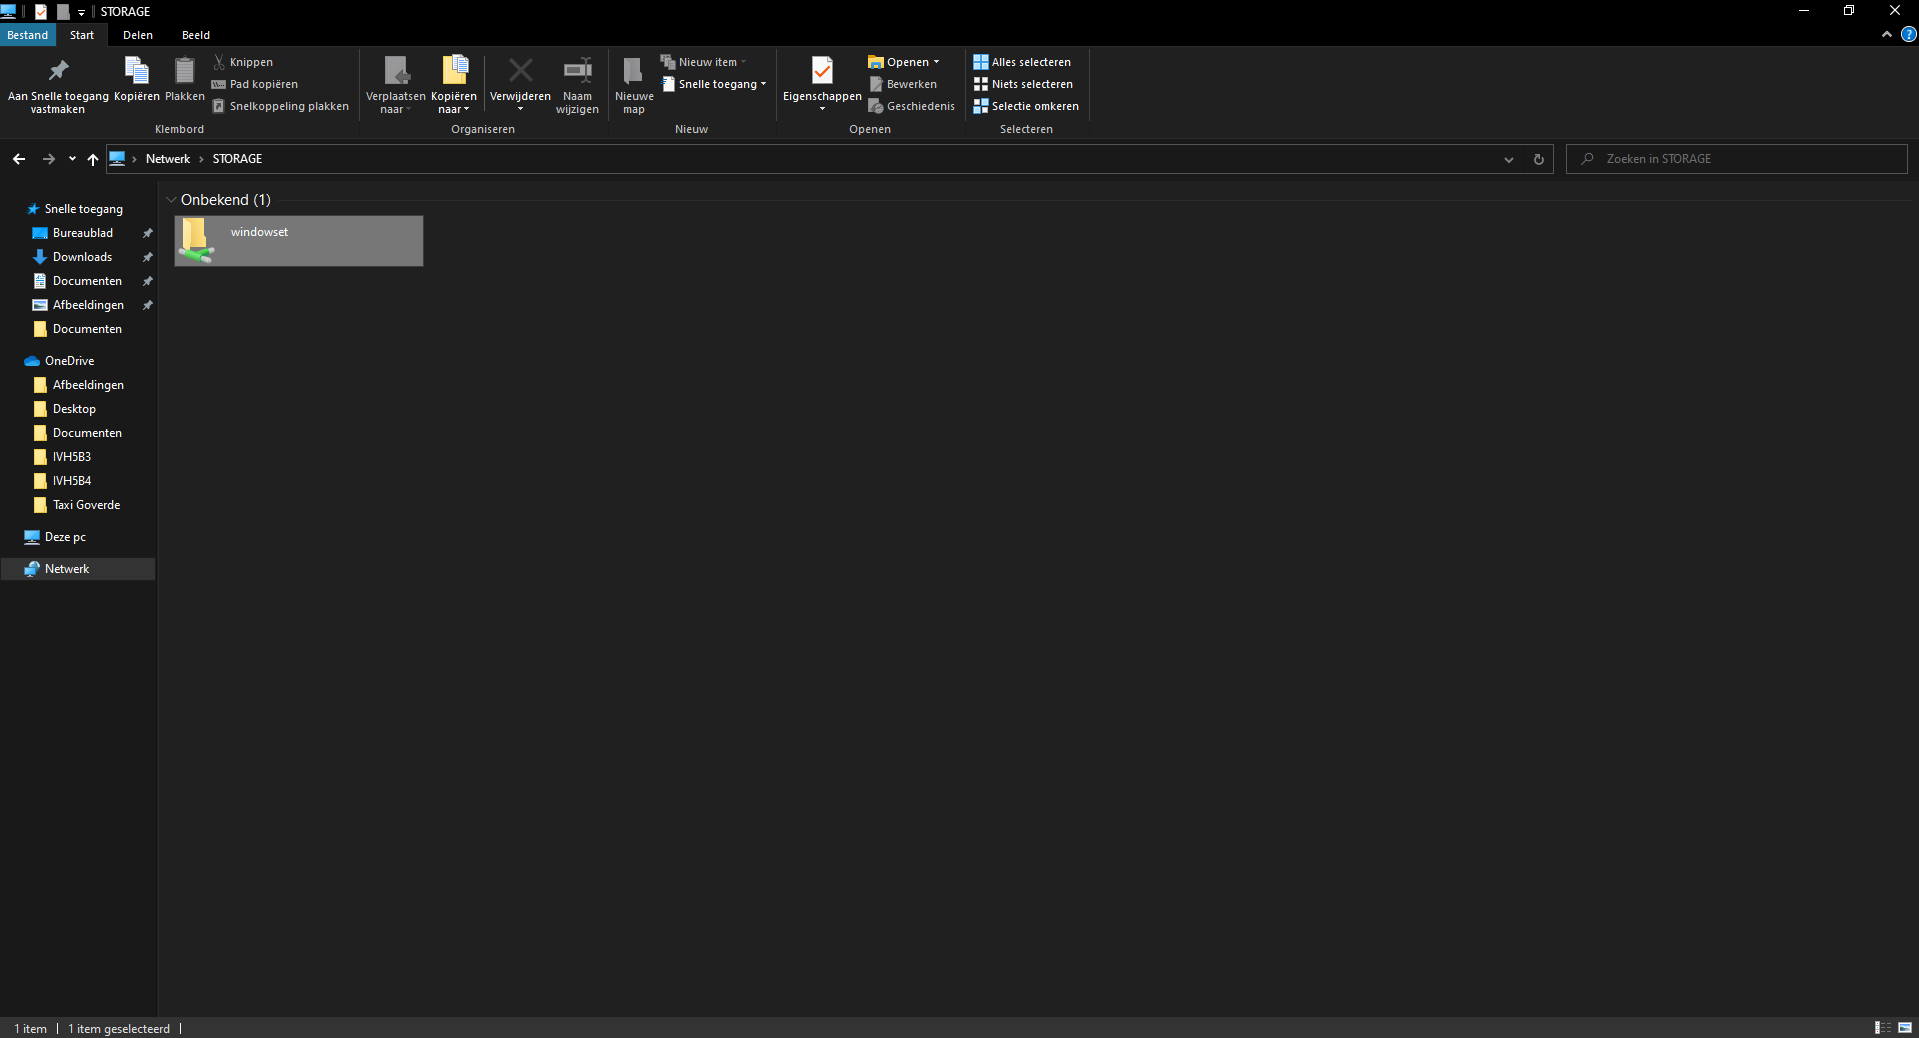The image size is (1919, 1038).
Task: Click the Kopiëren ribbon icon
Action: click(x=137, y=79)
